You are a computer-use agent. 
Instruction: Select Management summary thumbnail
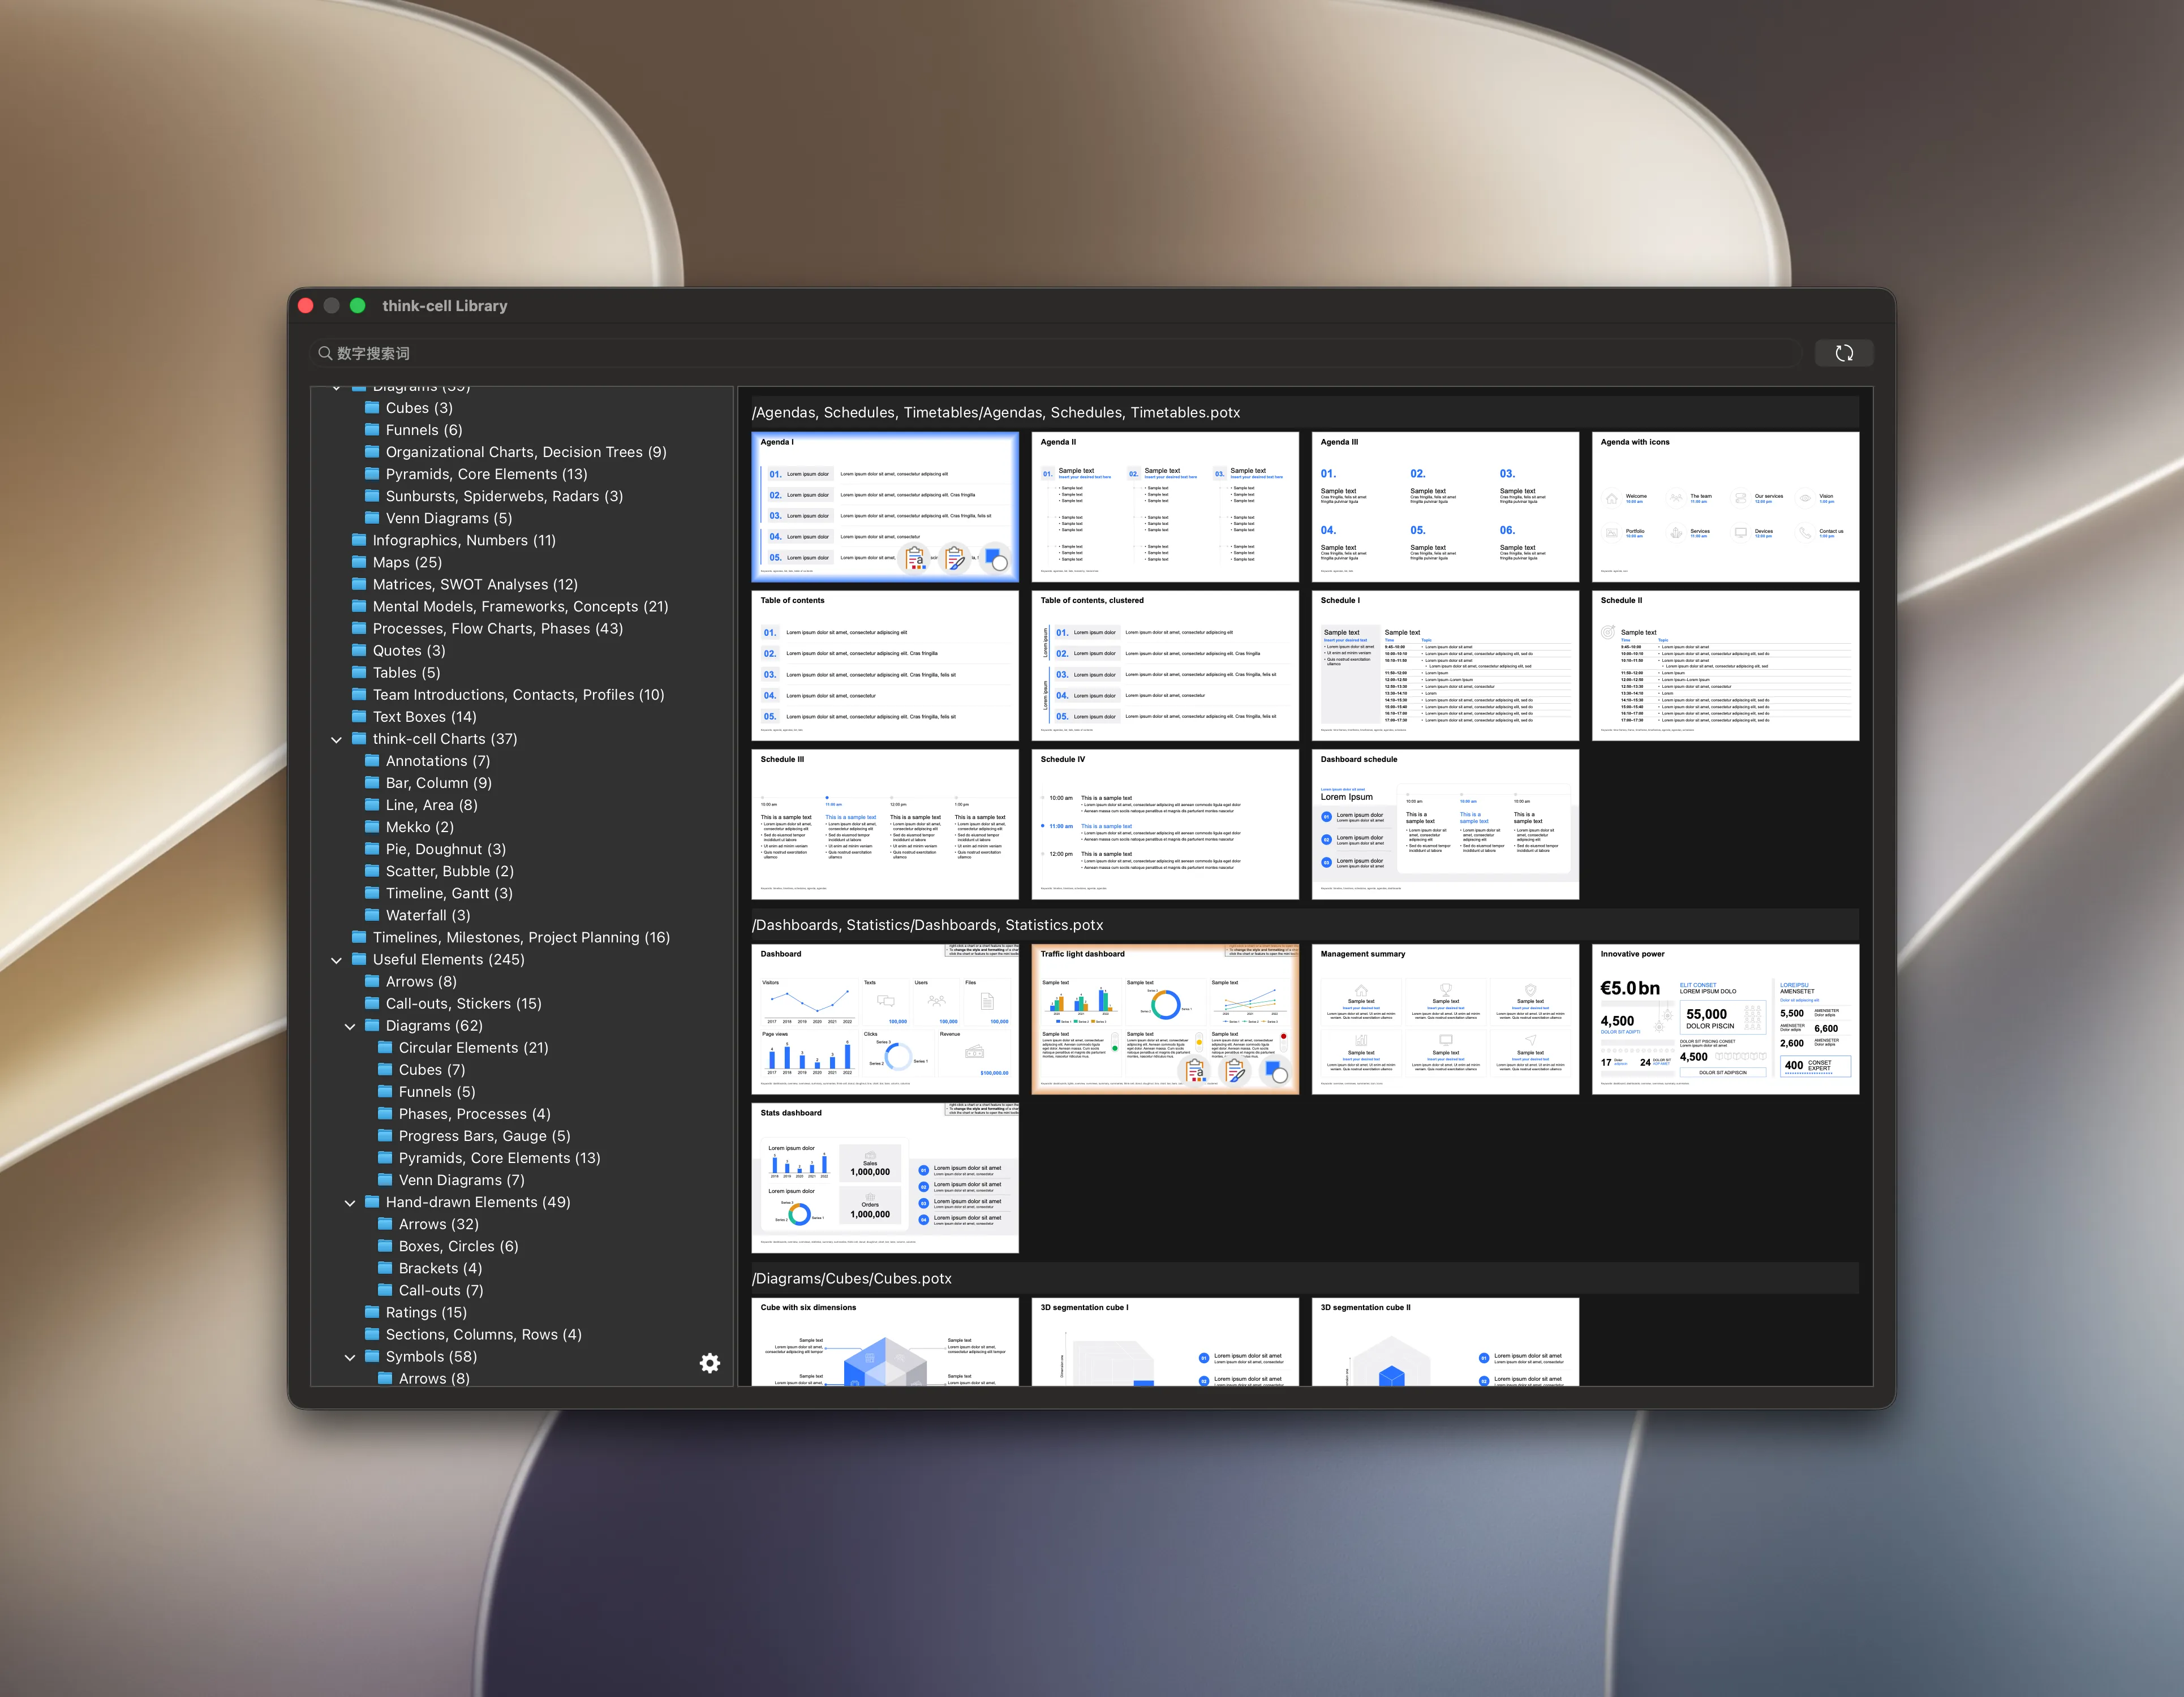click(1445, 1019)
